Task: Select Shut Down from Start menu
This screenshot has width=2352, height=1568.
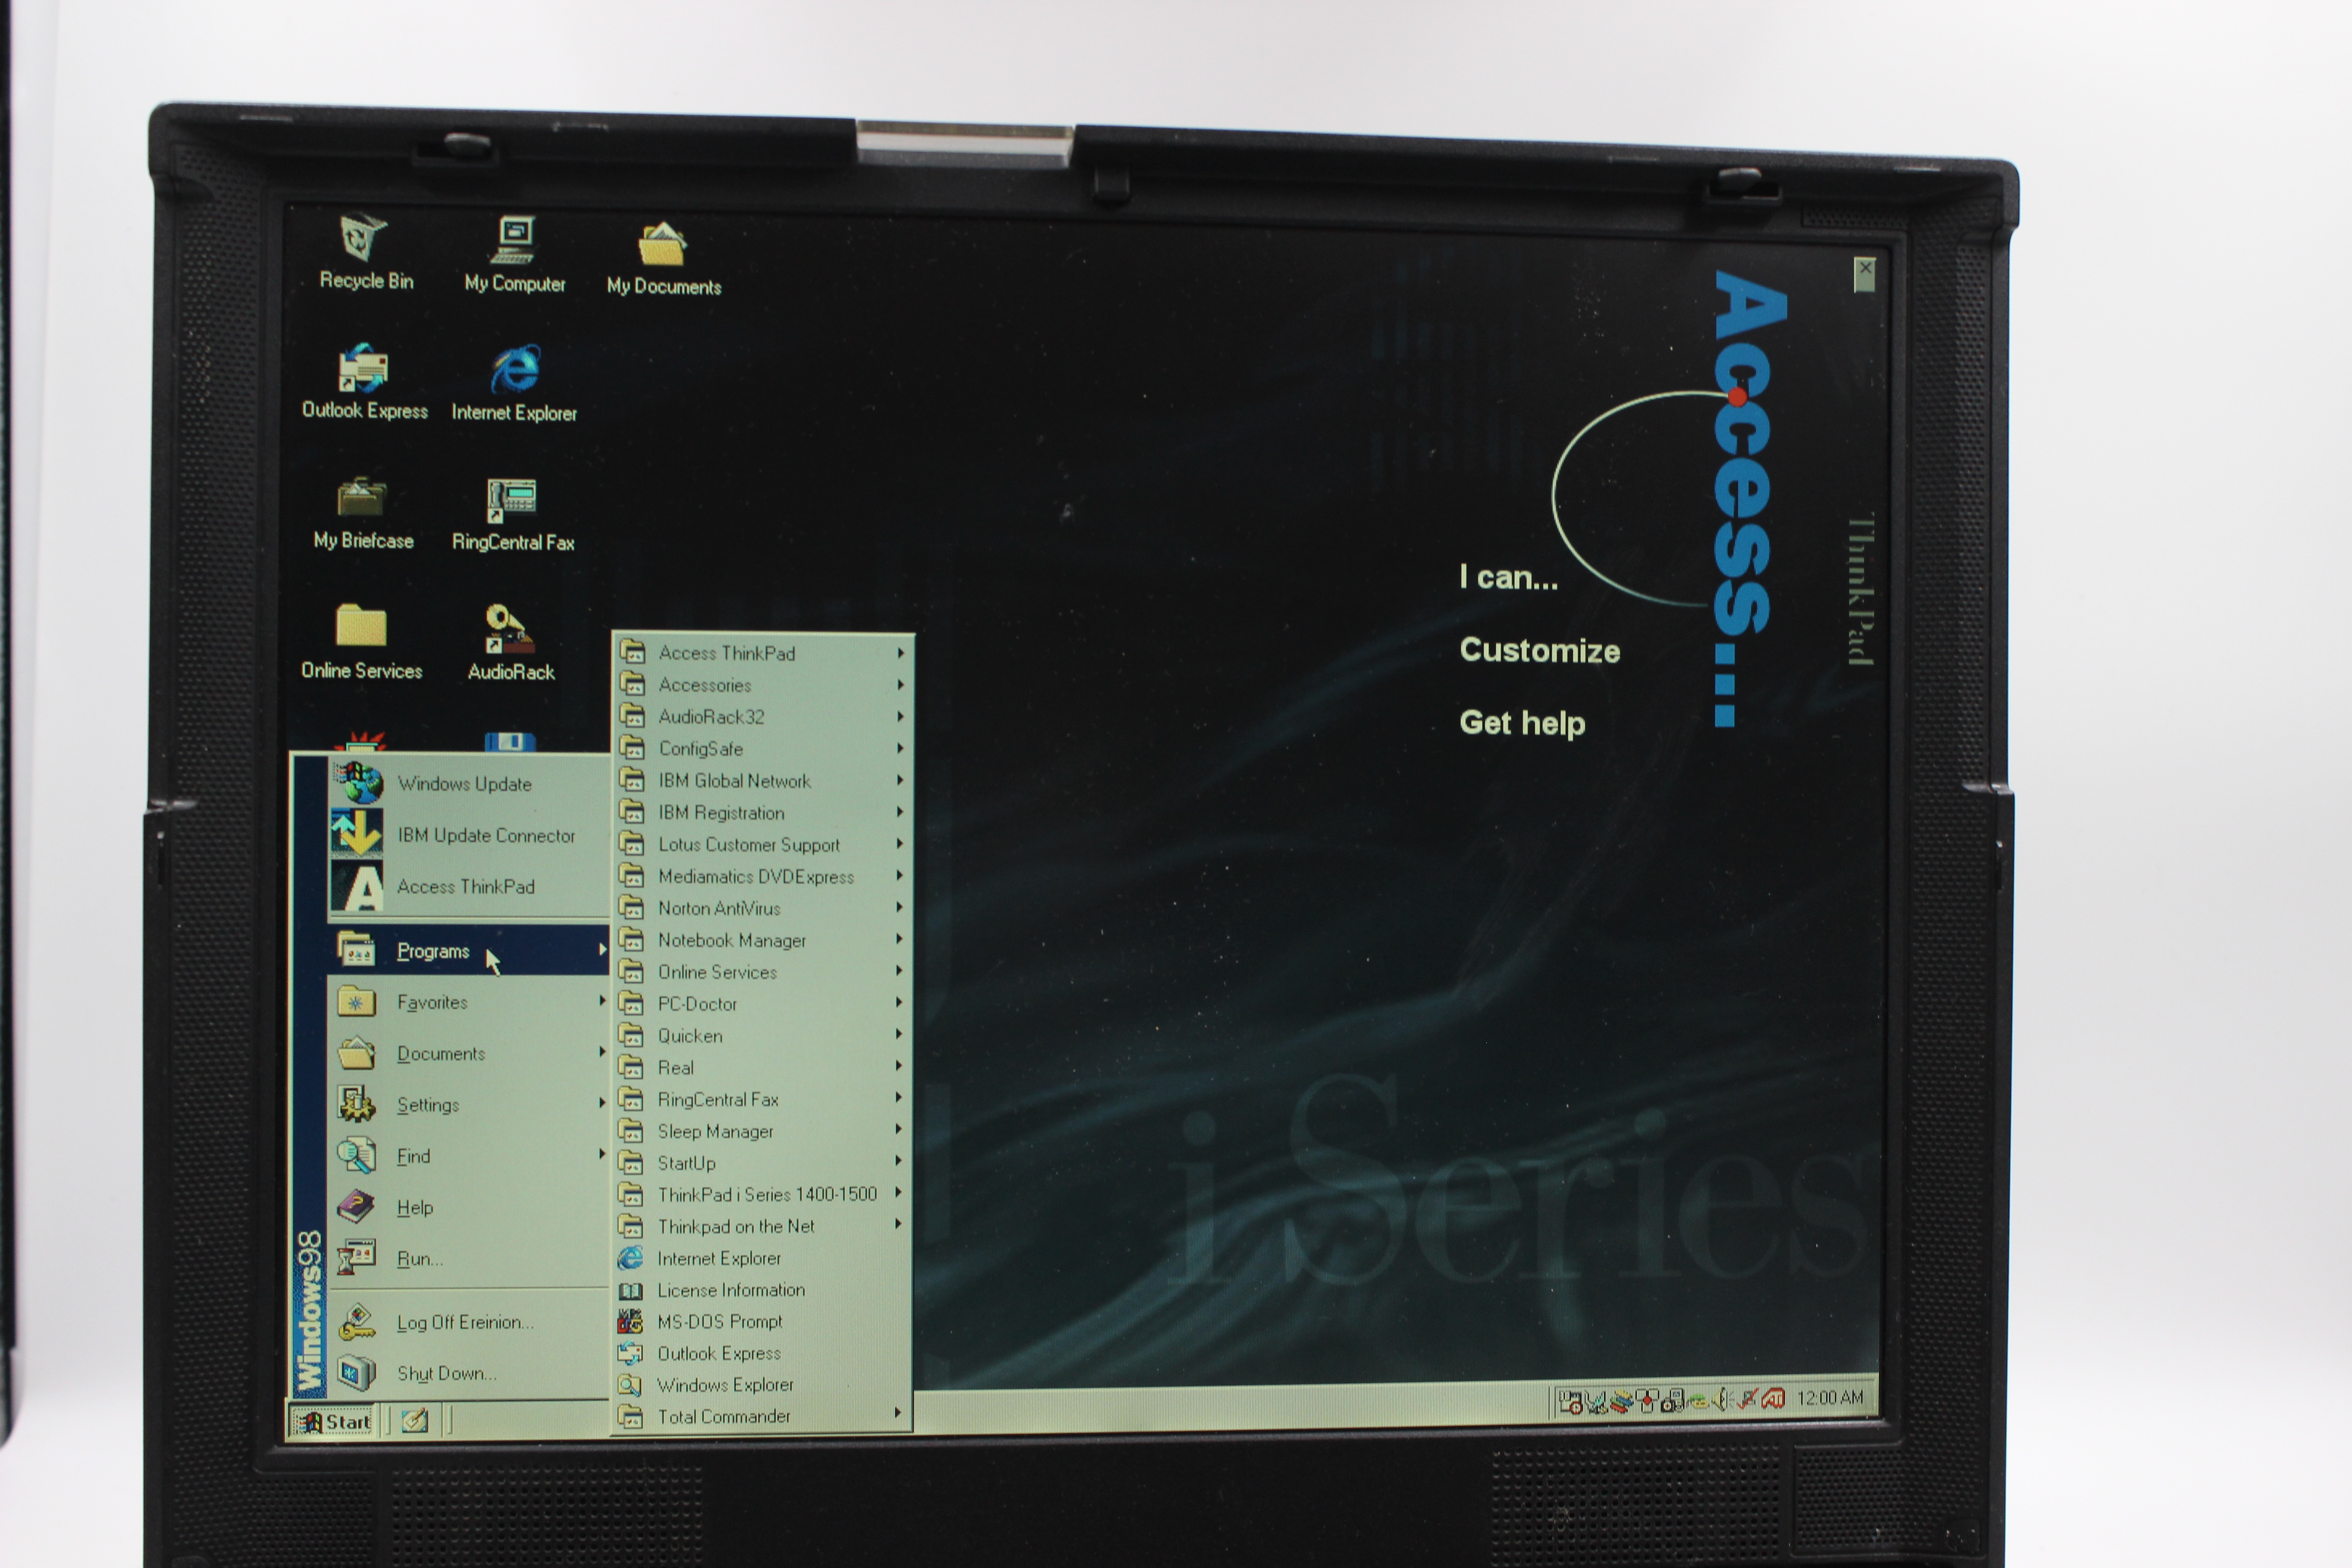Action: (446, 1373)
